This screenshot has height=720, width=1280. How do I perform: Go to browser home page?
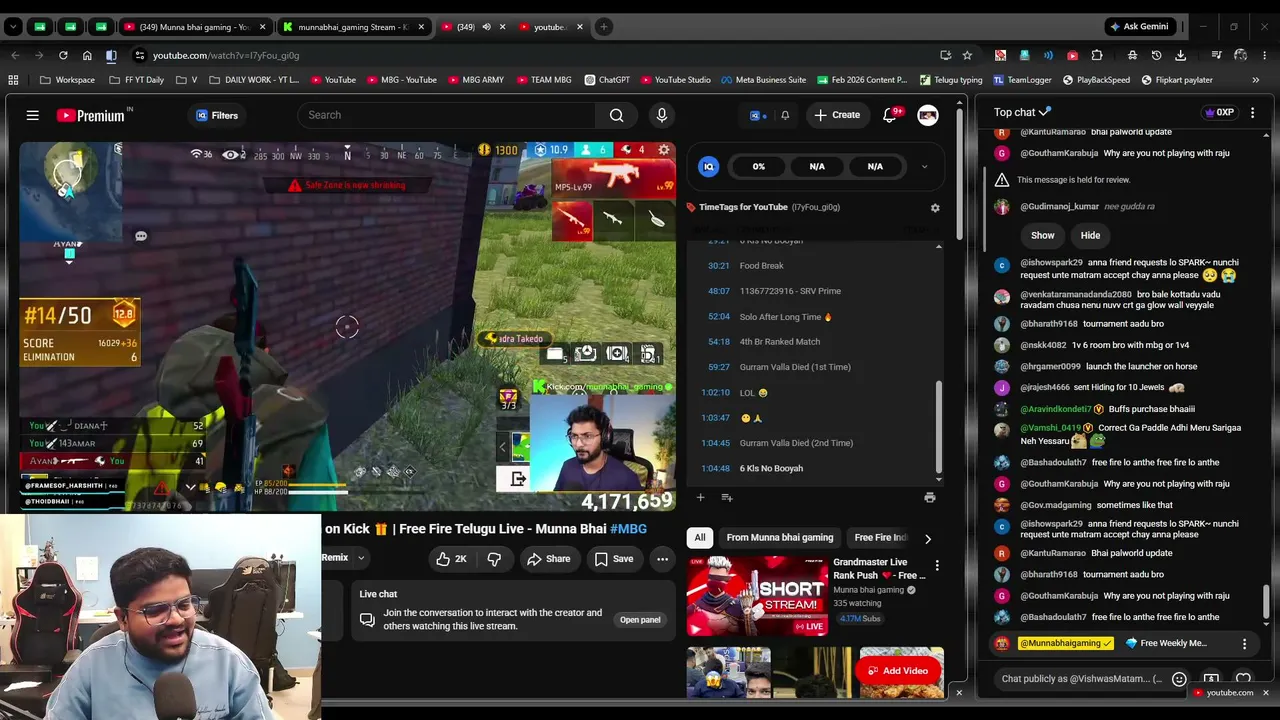tap(87, 55)
